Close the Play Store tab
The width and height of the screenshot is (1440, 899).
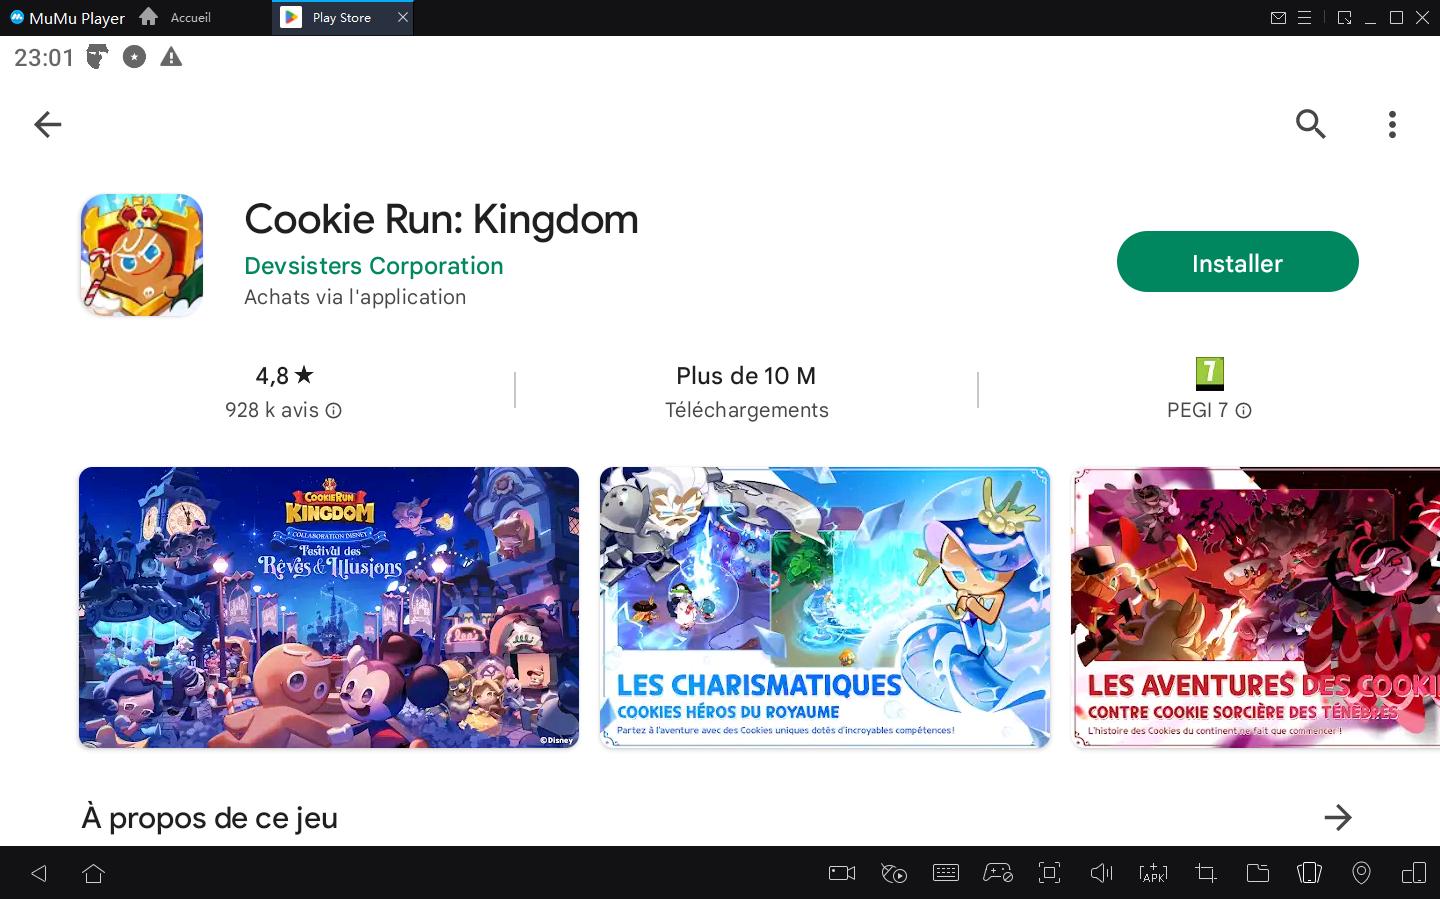click(403, 18)
